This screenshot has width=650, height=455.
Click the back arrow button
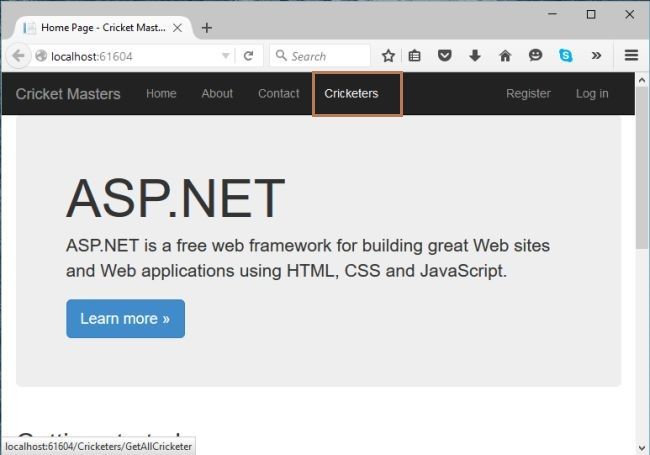click(18, 56)
